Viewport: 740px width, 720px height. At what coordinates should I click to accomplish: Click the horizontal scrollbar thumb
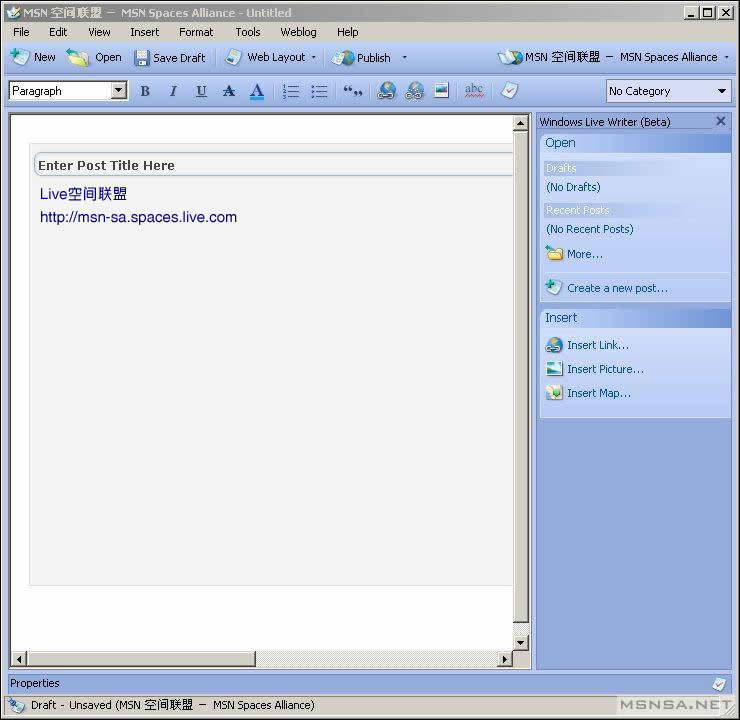pos(141,659)
